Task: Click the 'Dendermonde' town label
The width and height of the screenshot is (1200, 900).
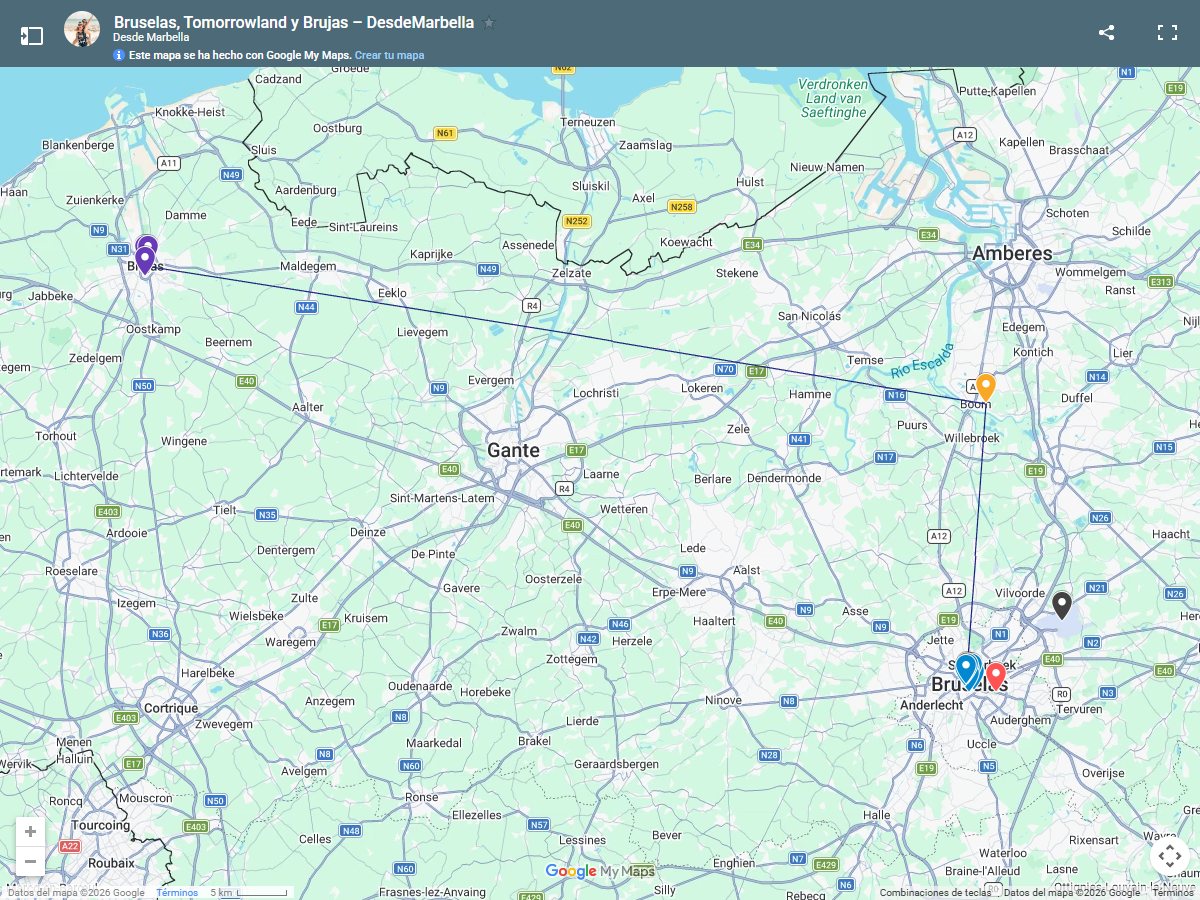Action: [x=784, y=478]
